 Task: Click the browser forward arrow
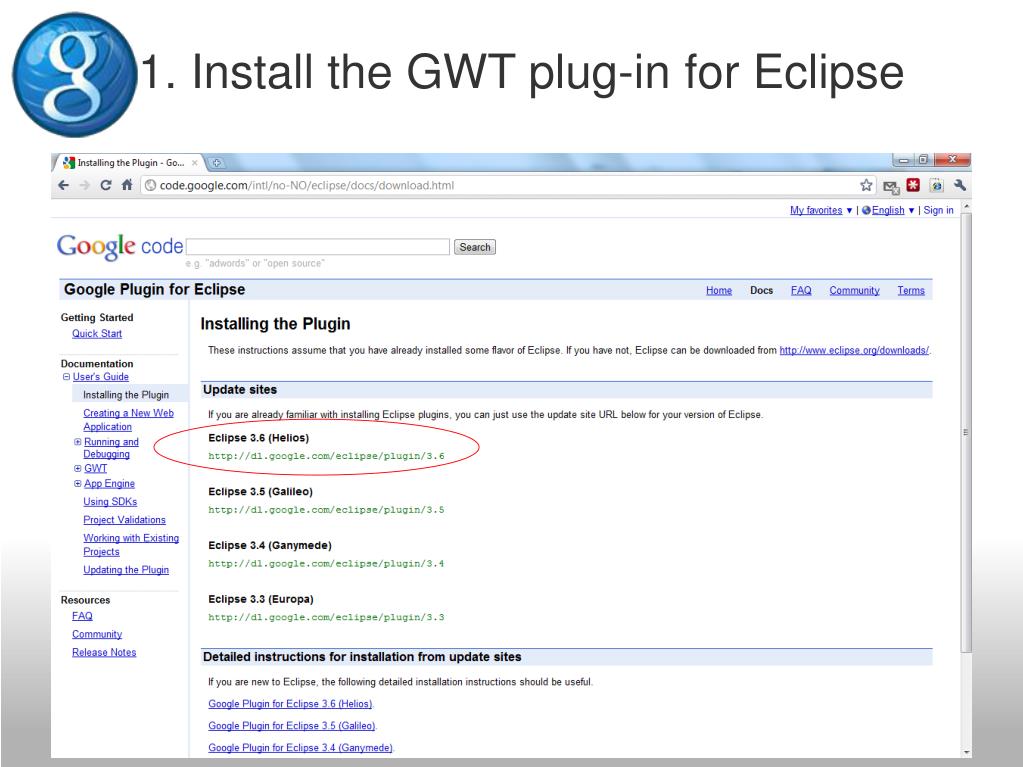pos(85,185)
